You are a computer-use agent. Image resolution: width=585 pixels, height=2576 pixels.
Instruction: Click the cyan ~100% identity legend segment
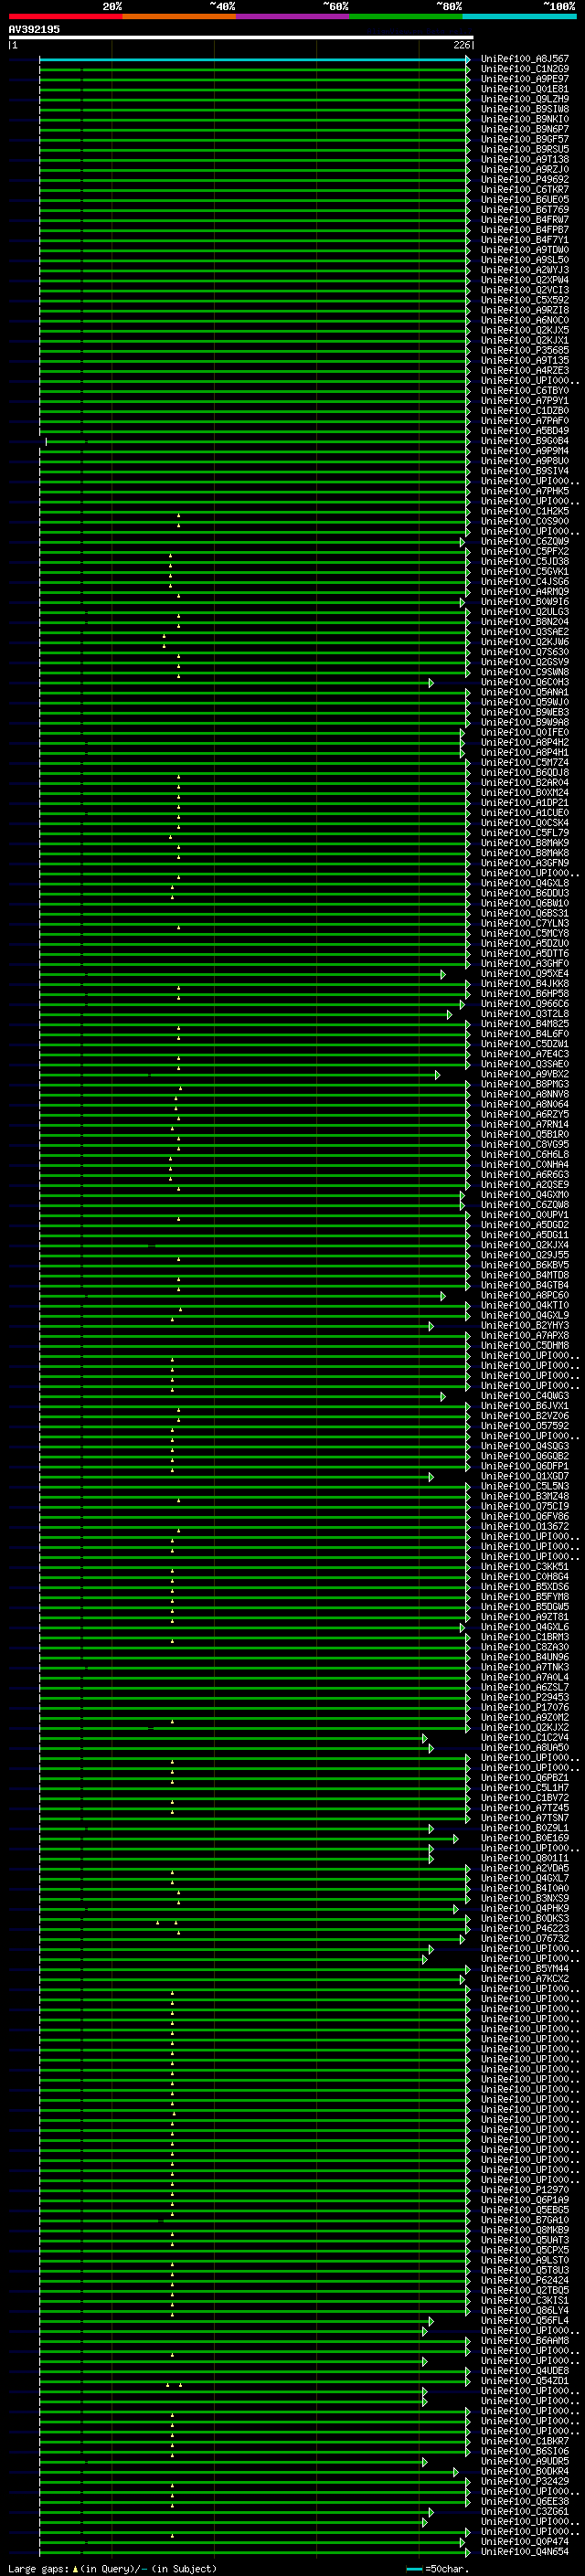tap(520, 16)
